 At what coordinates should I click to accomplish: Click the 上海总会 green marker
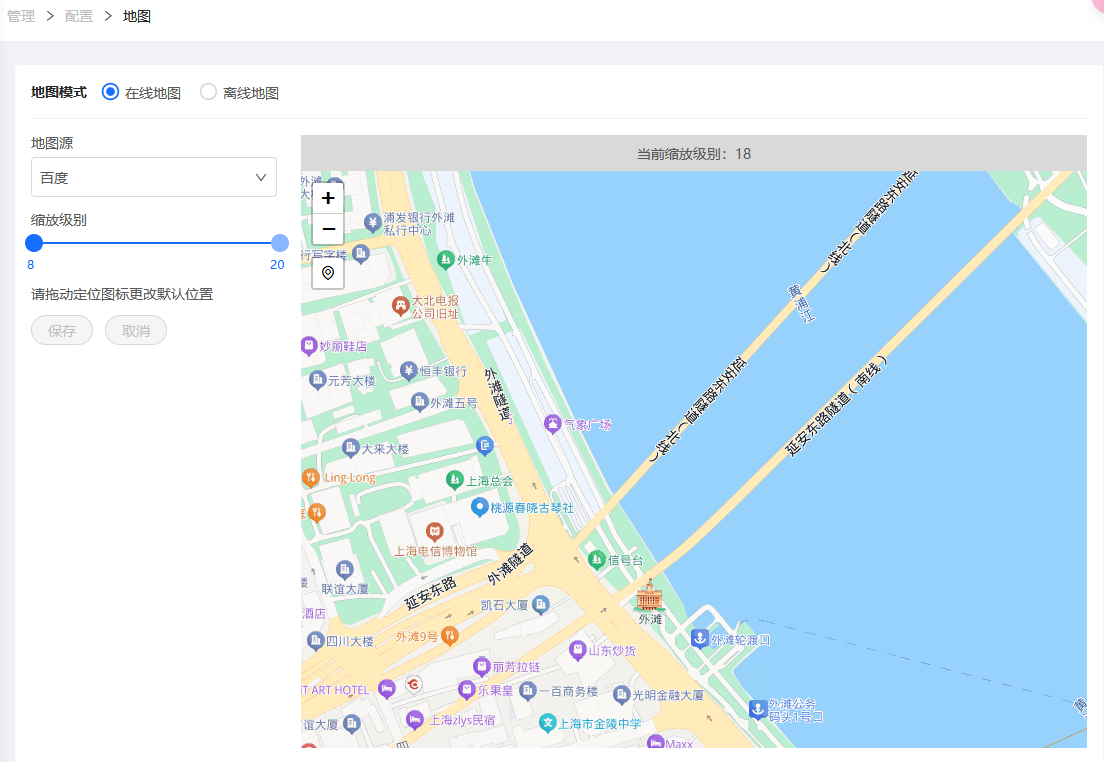(455, 480)
